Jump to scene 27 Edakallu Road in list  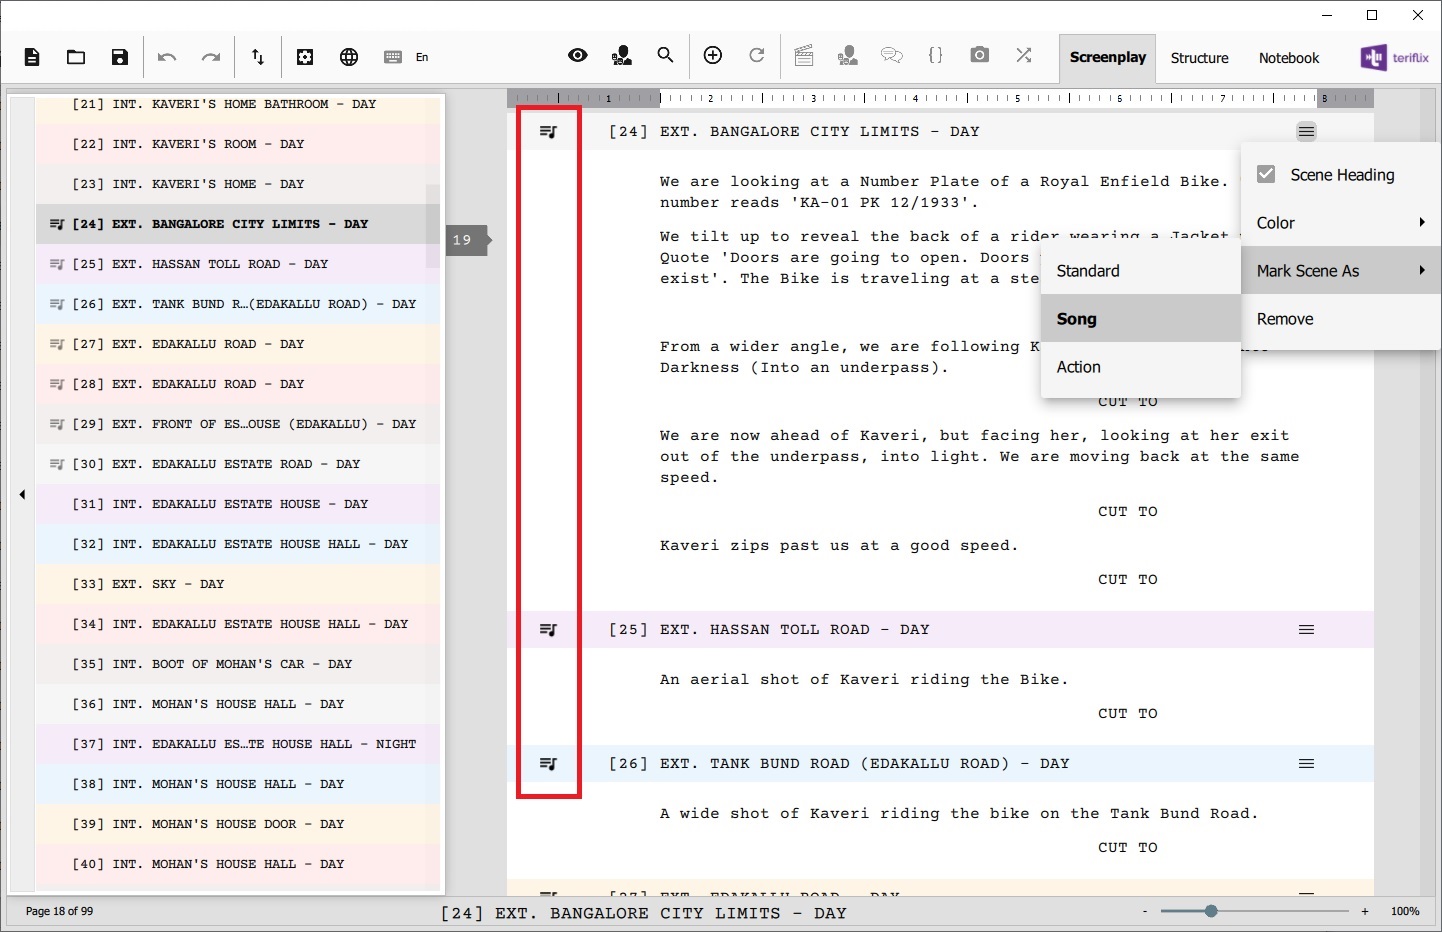pos(238,344)
